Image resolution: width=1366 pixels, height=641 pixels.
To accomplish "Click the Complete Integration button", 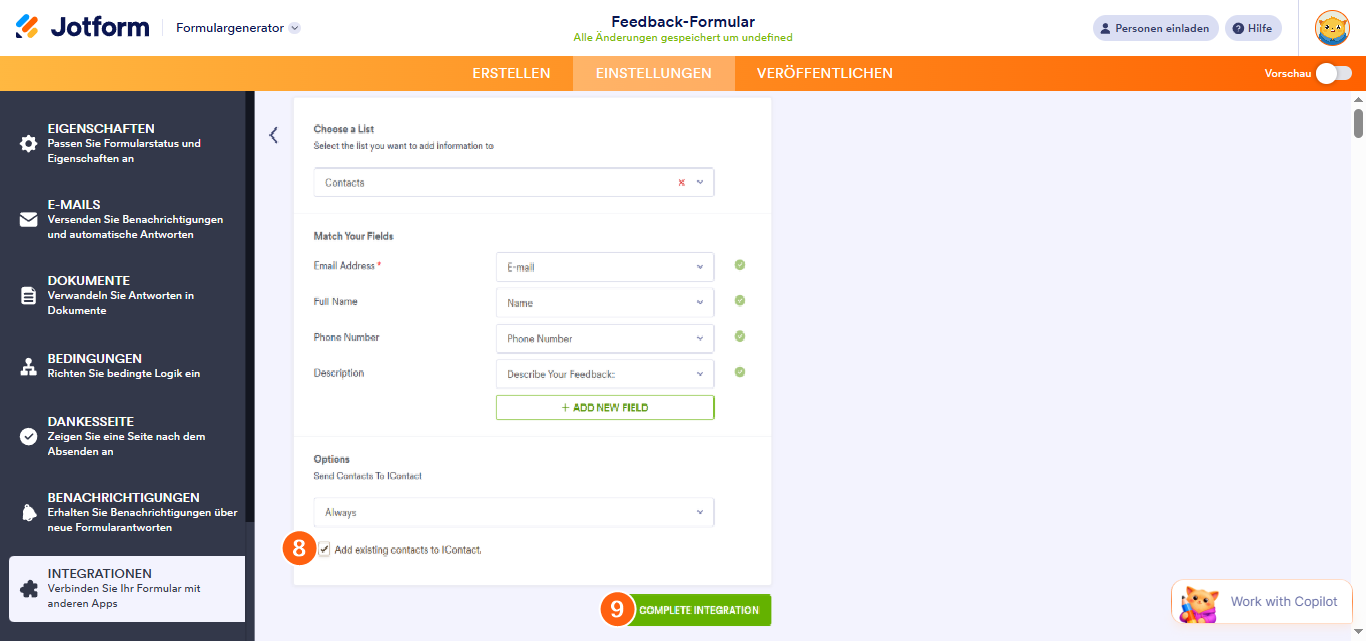I will pyautogui.click(x=699, y=610).
